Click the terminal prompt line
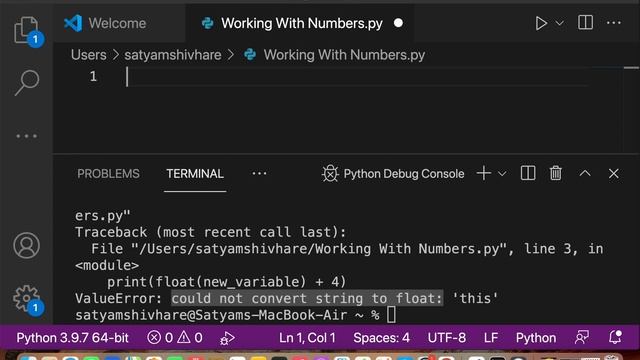 pos(236,315)
